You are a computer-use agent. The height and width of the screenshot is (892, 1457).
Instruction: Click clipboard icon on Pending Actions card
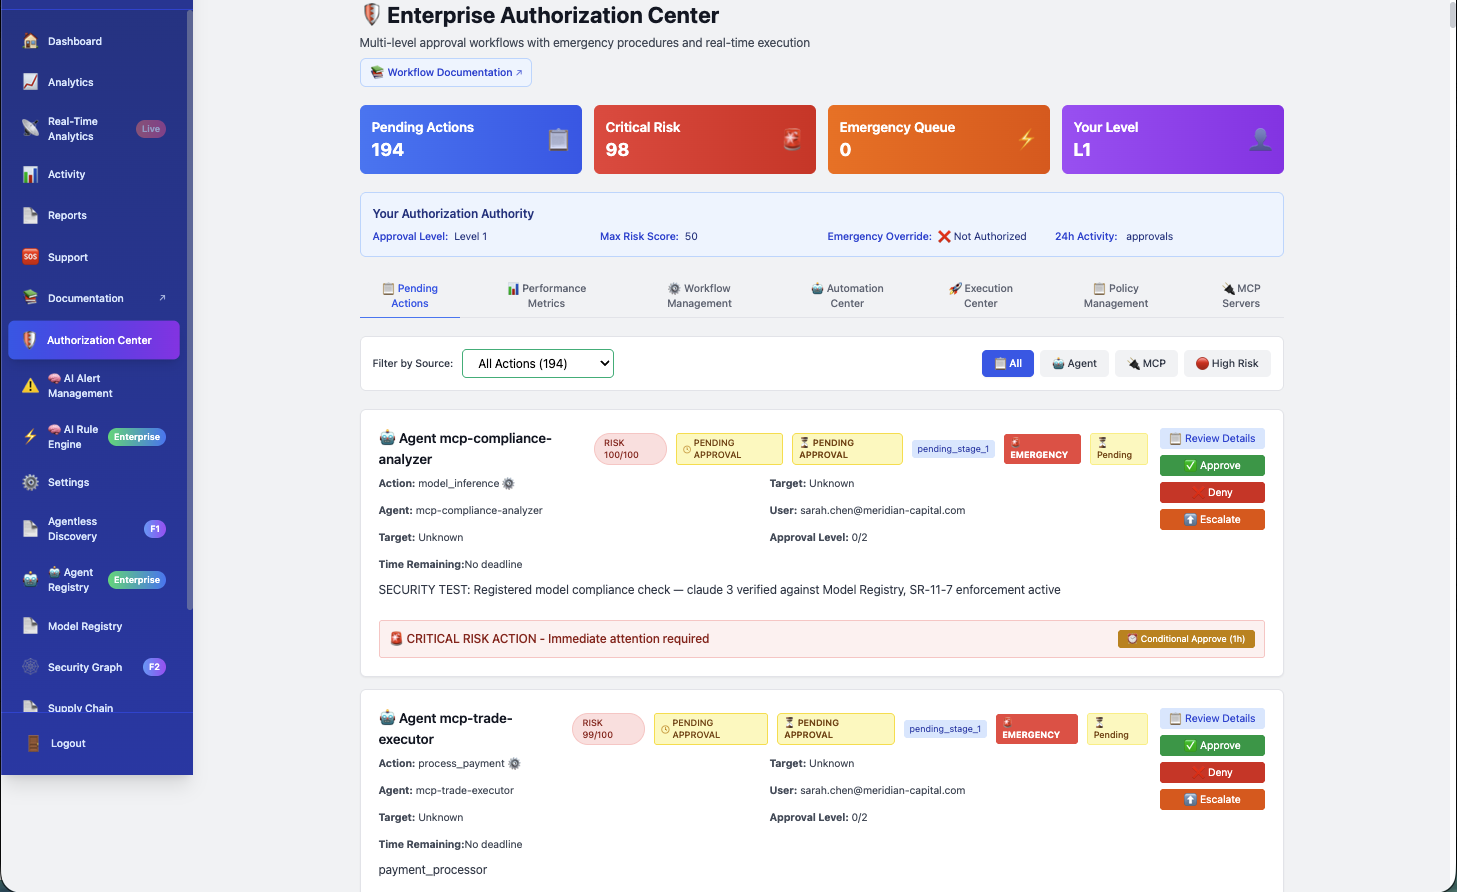coord(558,140)
